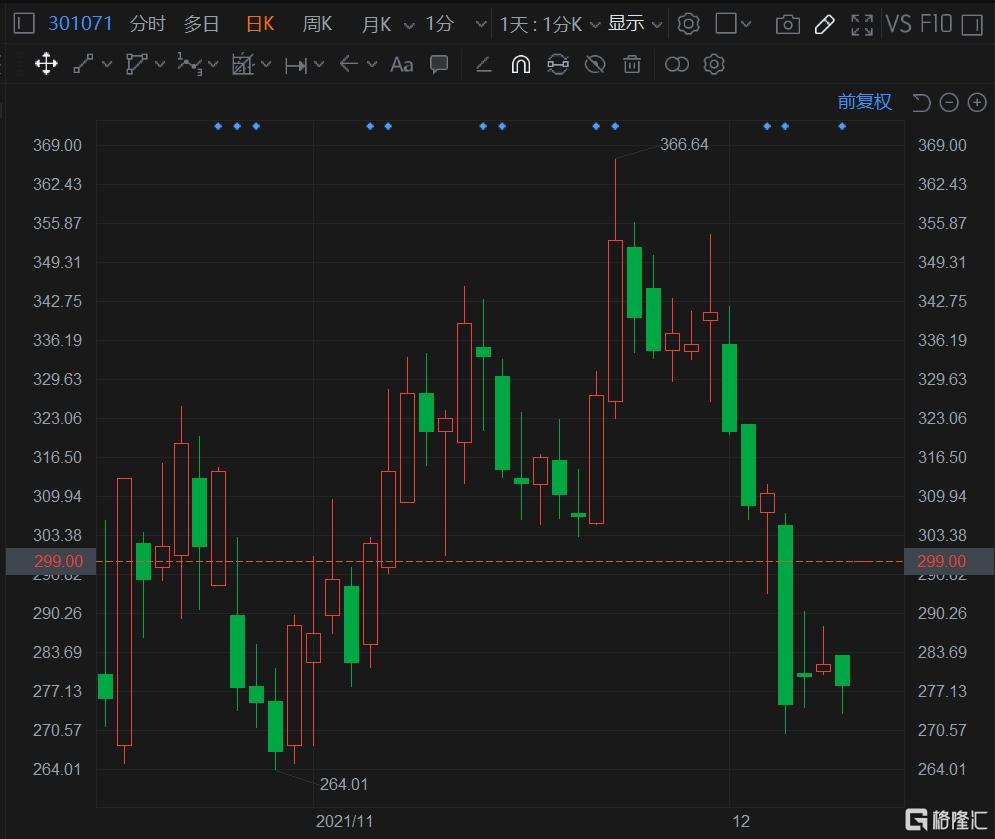
Task: Take a chart snapshot with camera icon
Action: pos(787,25)
